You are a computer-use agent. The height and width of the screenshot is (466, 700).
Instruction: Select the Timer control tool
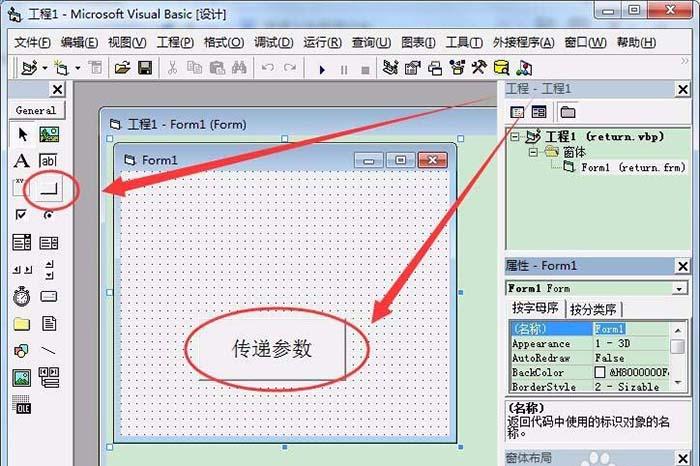click(21, 296)
